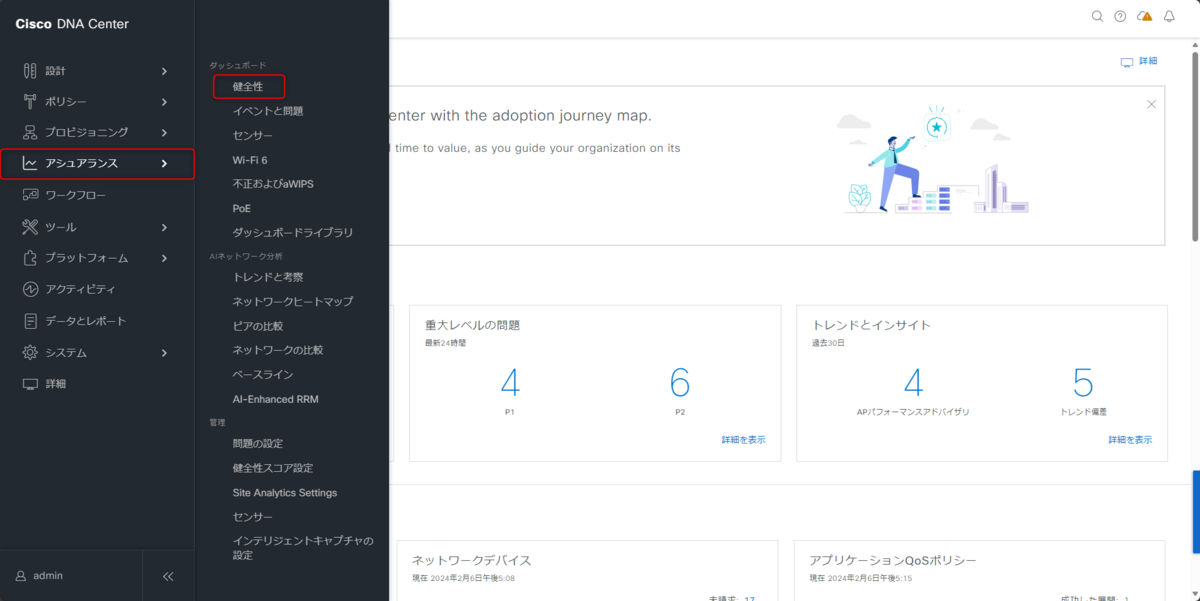This screenshot has height=601, width=1200.
Task: Click the ネットワークデバイス card title
Action: click(x=472, y=561)
